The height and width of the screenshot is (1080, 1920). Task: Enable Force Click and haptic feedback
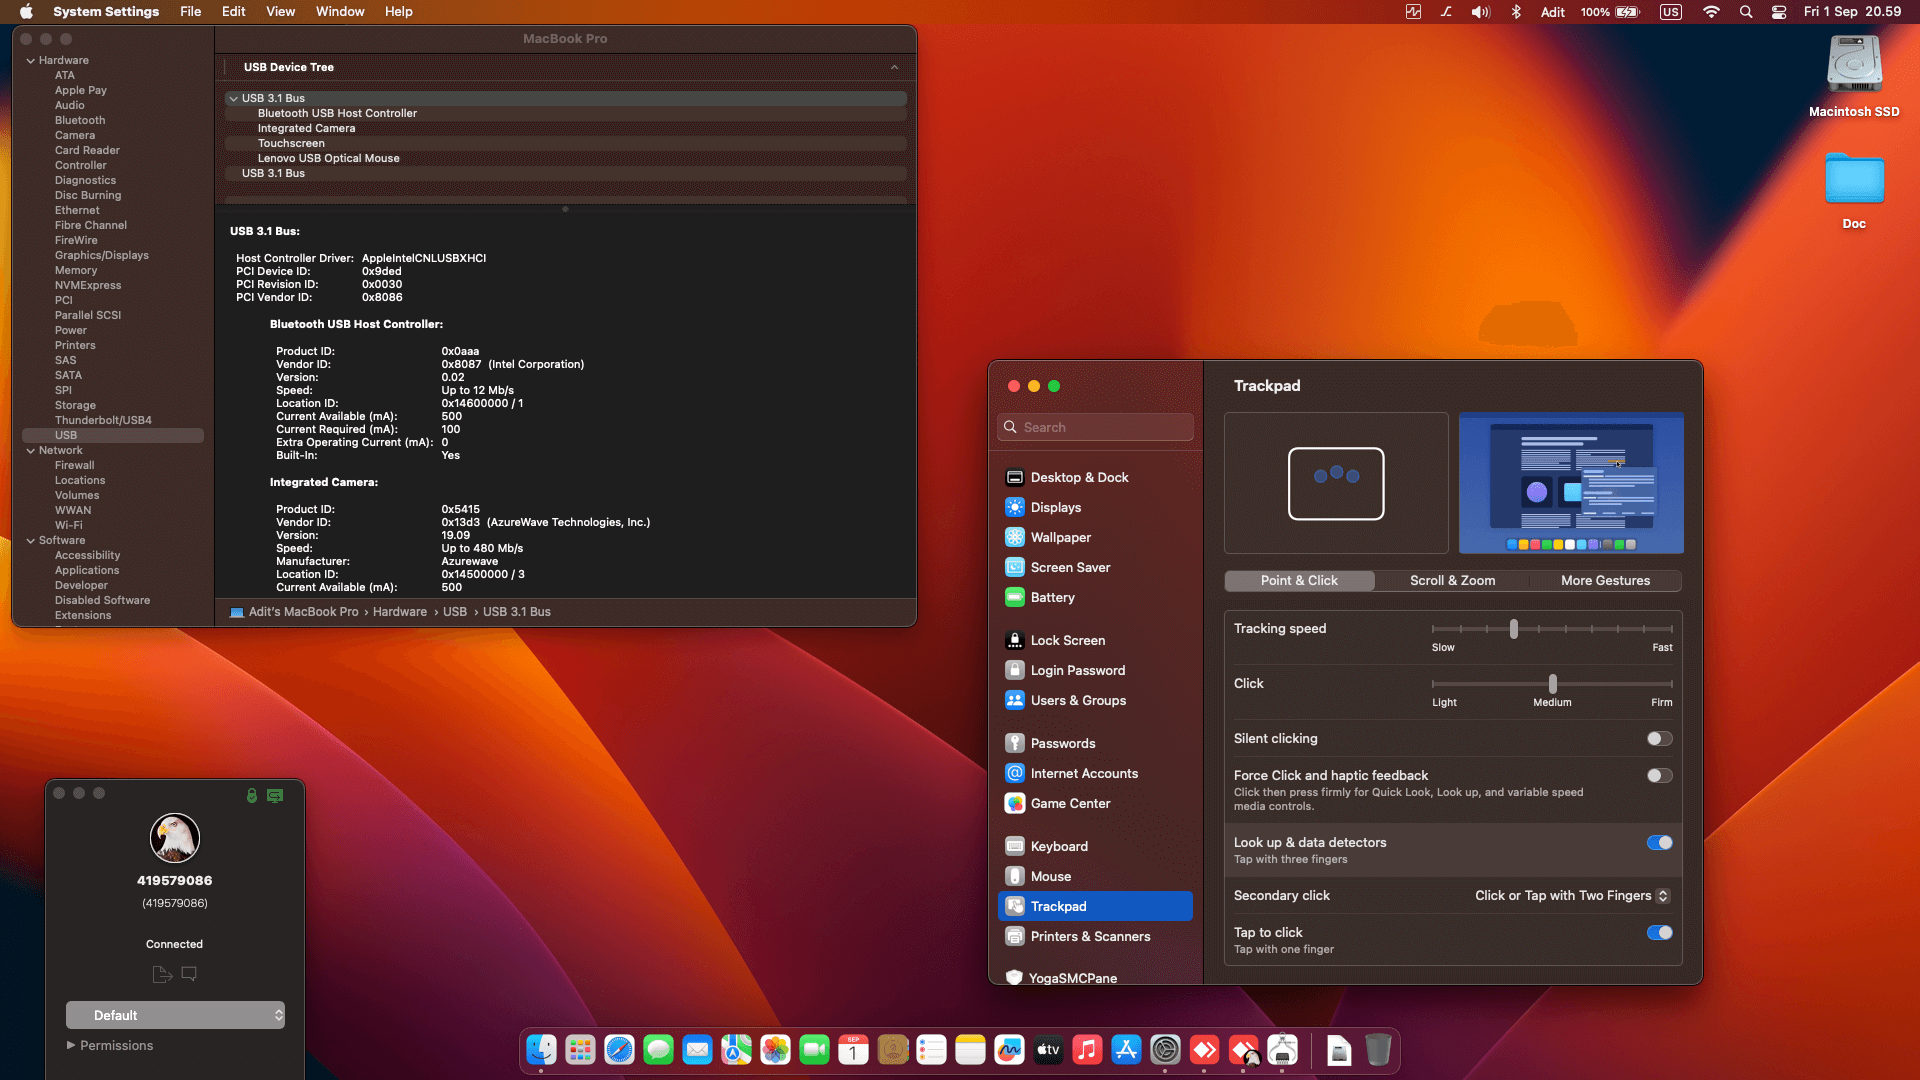tap(1659, 775)
